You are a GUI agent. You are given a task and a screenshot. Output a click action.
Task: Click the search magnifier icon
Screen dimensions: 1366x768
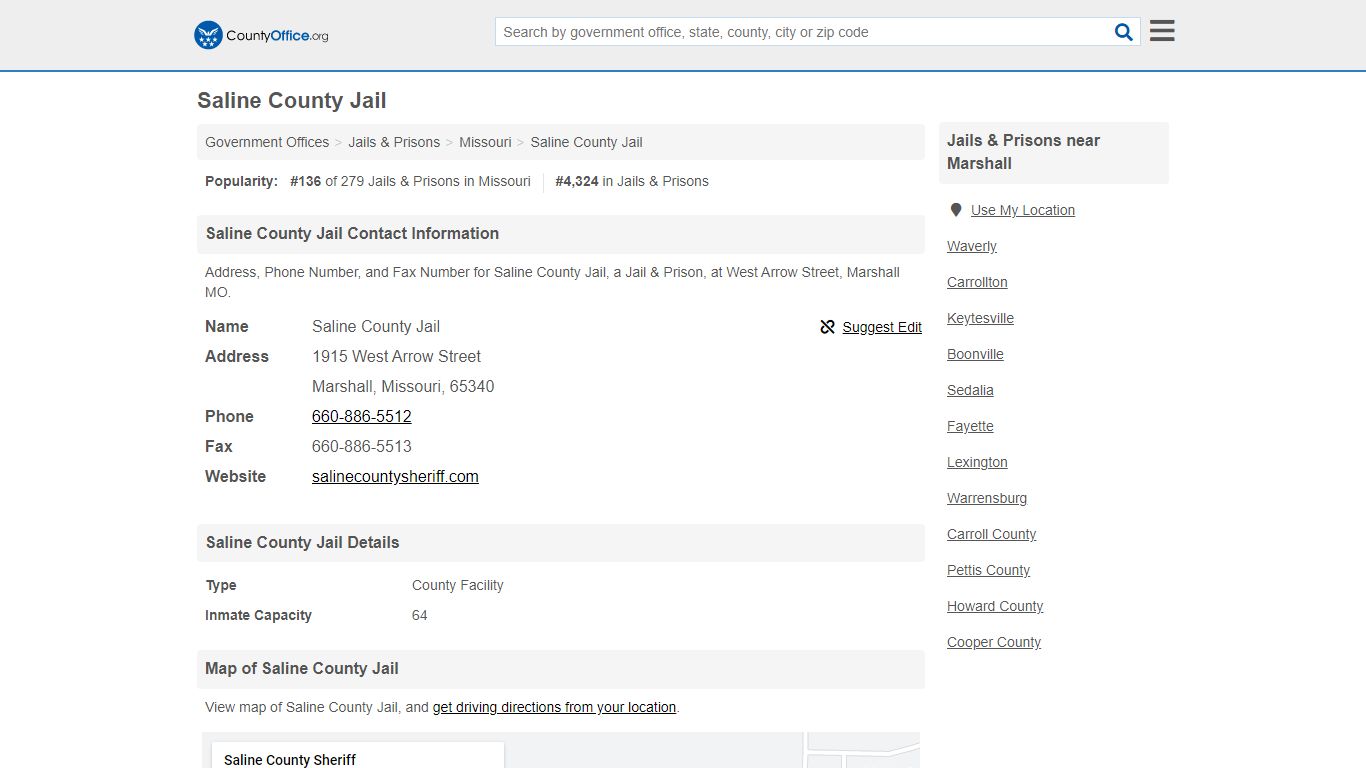[x=1124, y=32]
